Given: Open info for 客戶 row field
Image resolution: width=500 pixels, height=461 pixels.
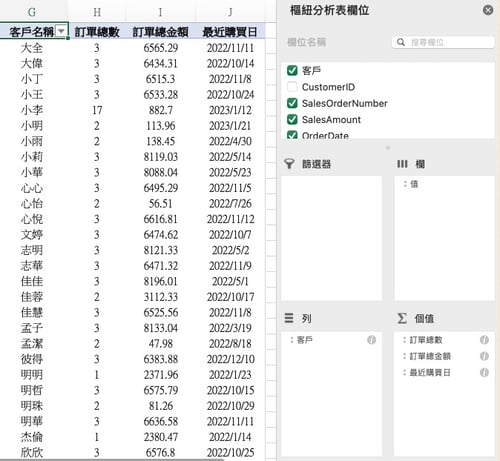Looking at the screenshot, I should pos(371,340).
